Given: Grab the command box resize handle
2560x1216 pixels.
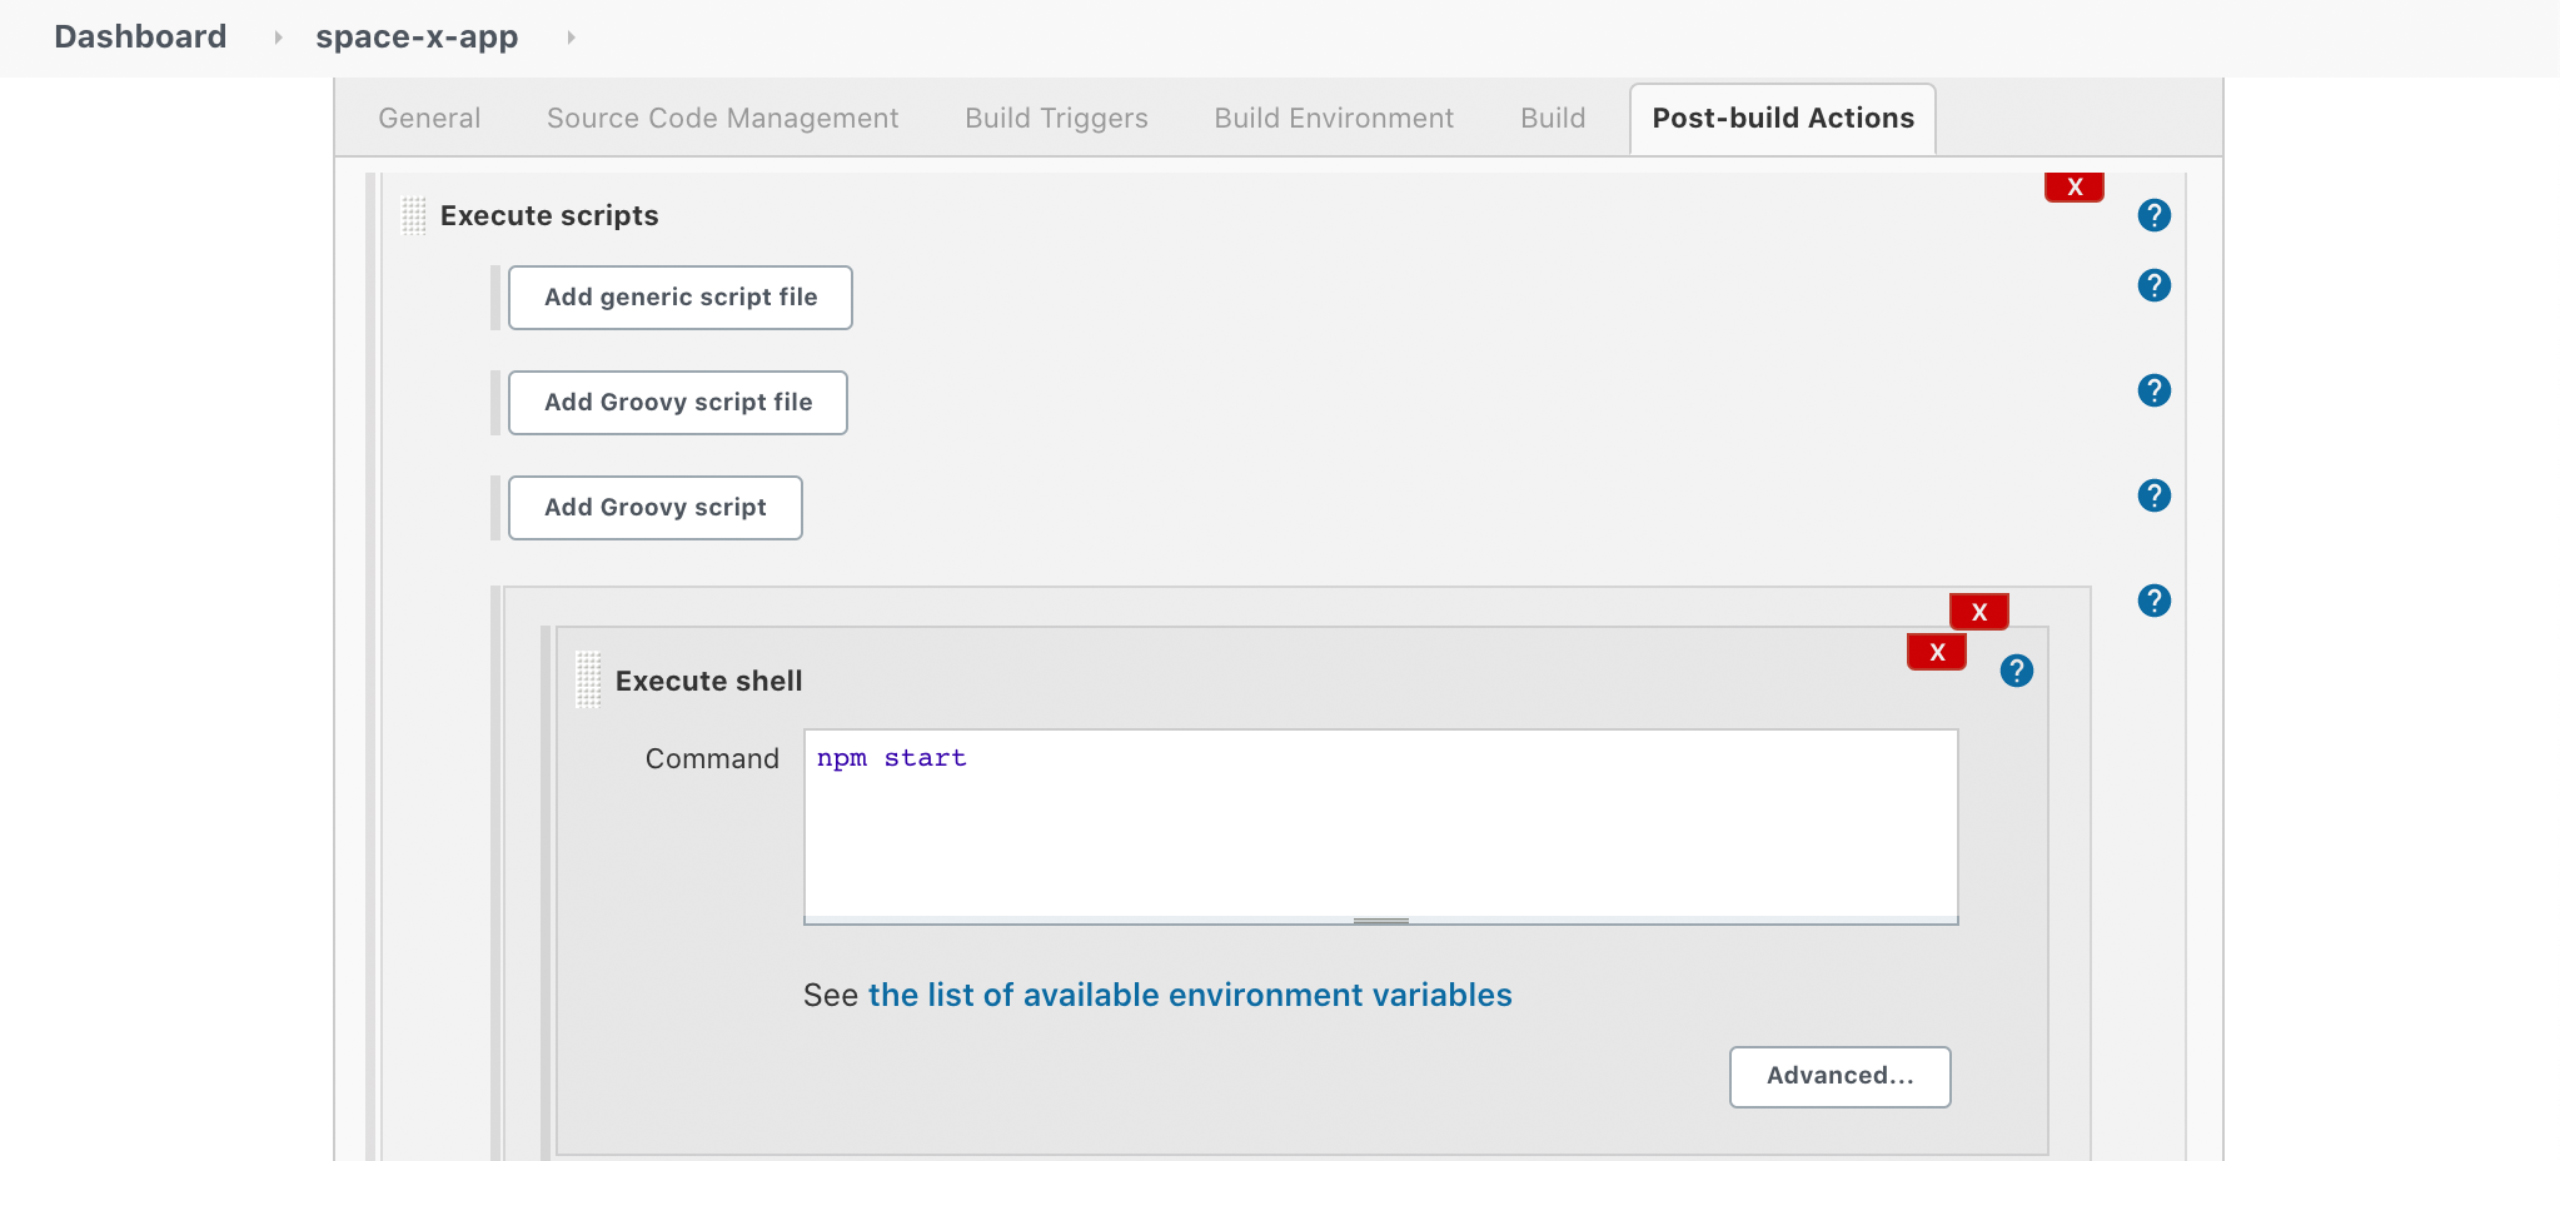Looking at the screenshot, I should tap(1380, 920).
